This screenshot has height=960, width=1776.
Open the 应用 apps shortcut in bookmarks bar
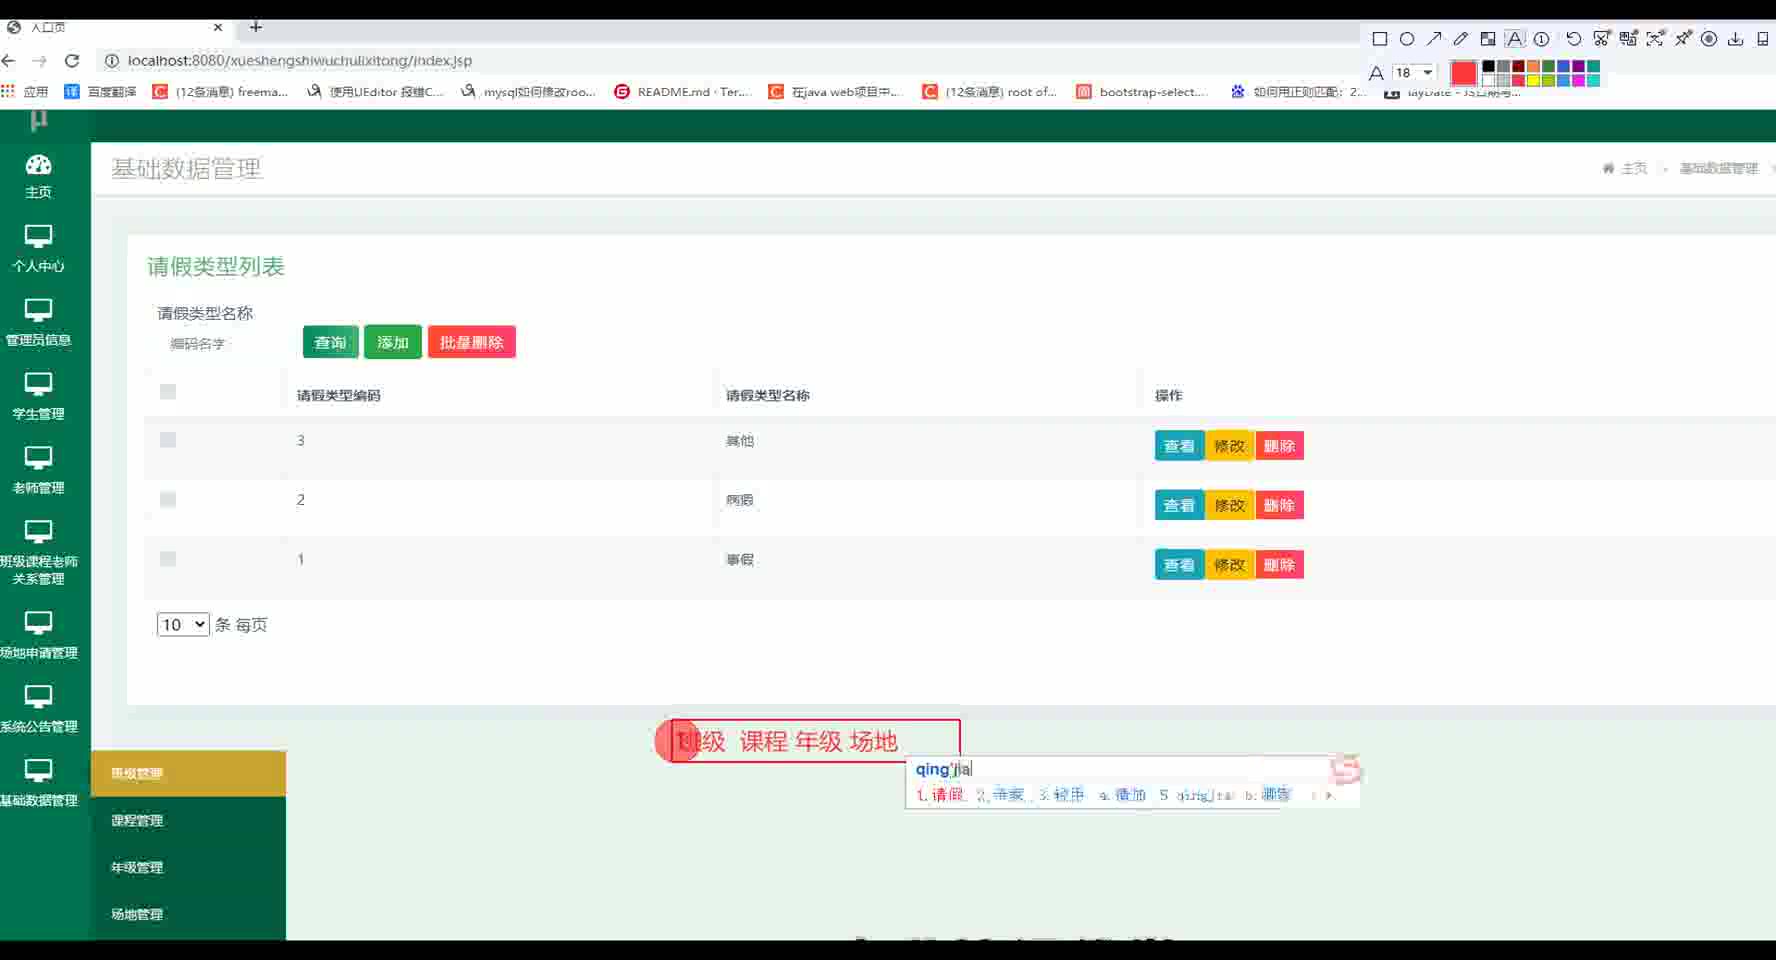(x=25, y=92)
